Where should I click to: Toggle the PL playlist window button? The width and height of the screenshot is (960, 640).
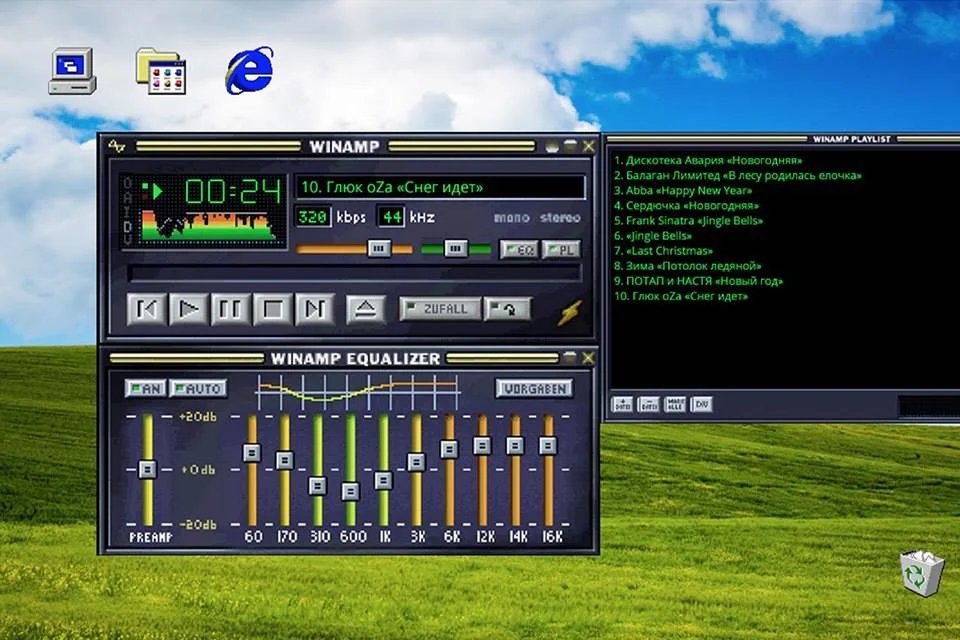tap(561, 249)
